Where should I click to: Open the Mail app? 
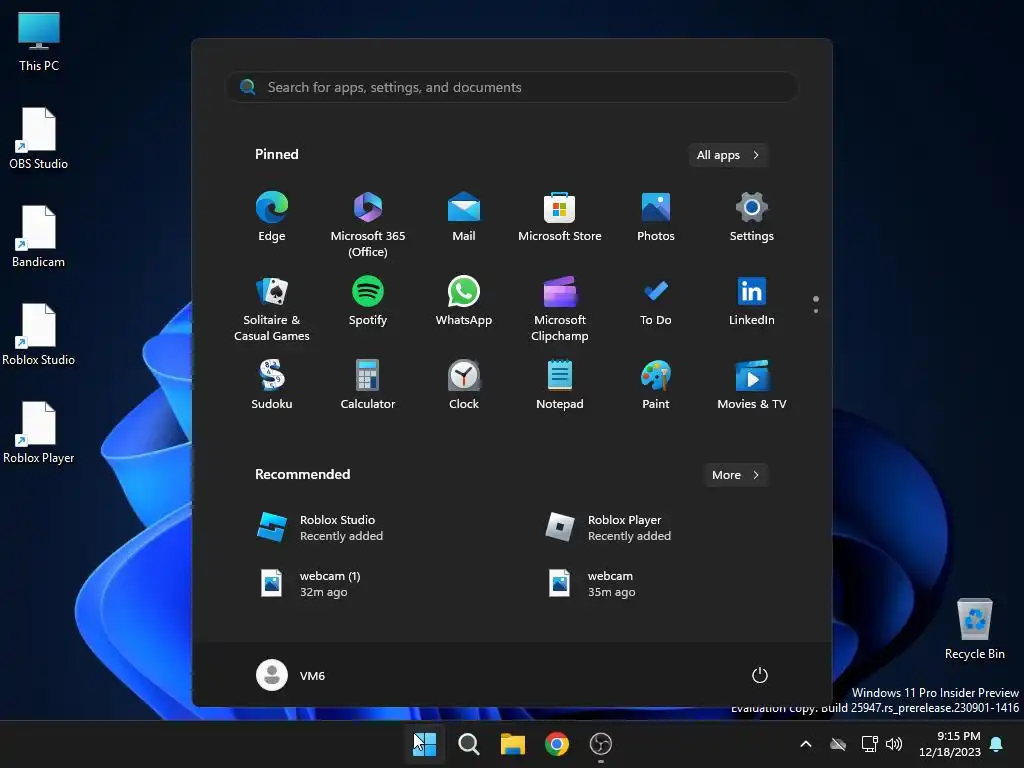[x=464, y=217]
